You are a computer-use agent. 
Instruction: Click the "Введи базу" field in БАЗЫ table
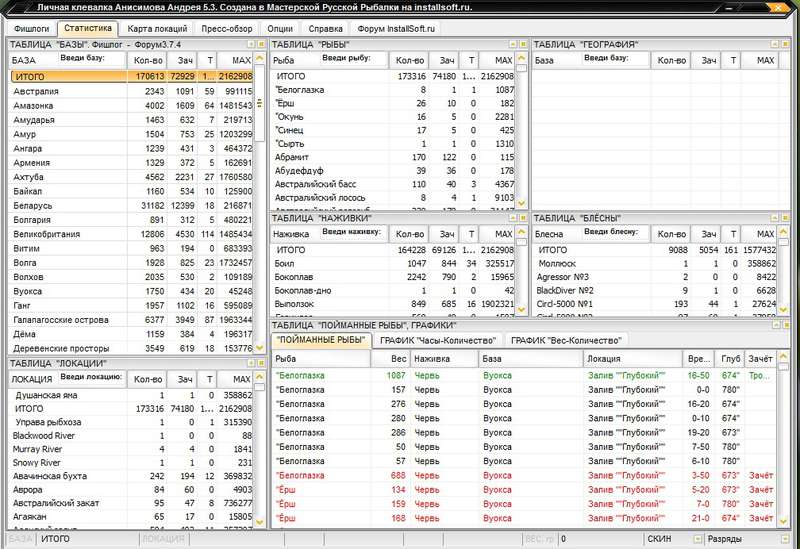[91, 60]
